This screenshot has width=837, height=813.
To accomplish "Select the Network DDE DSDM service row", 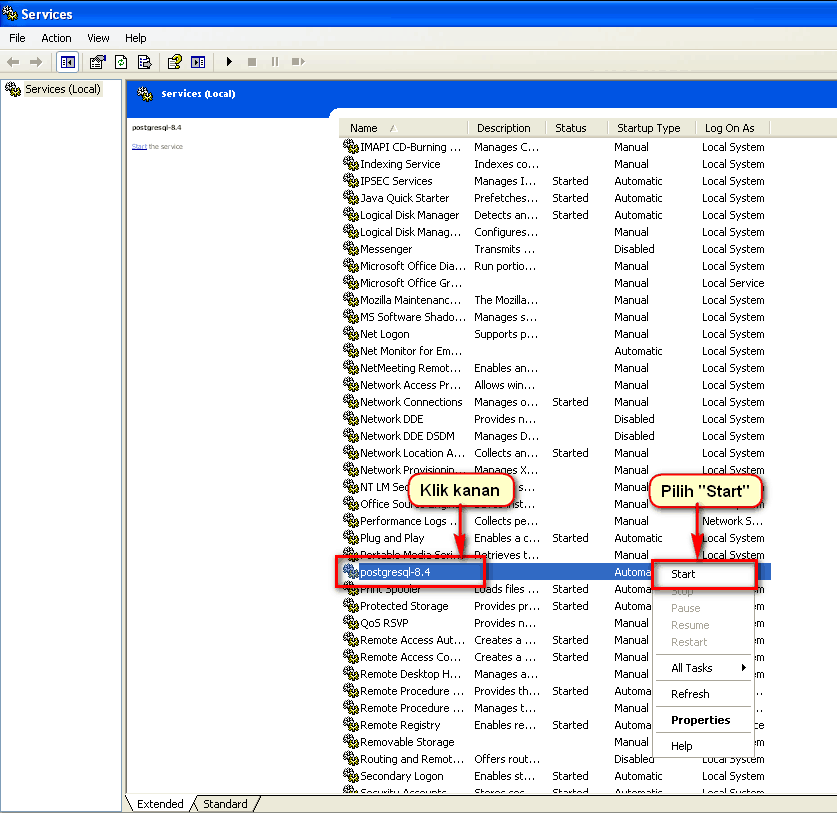I will click(x=555, y=436).
